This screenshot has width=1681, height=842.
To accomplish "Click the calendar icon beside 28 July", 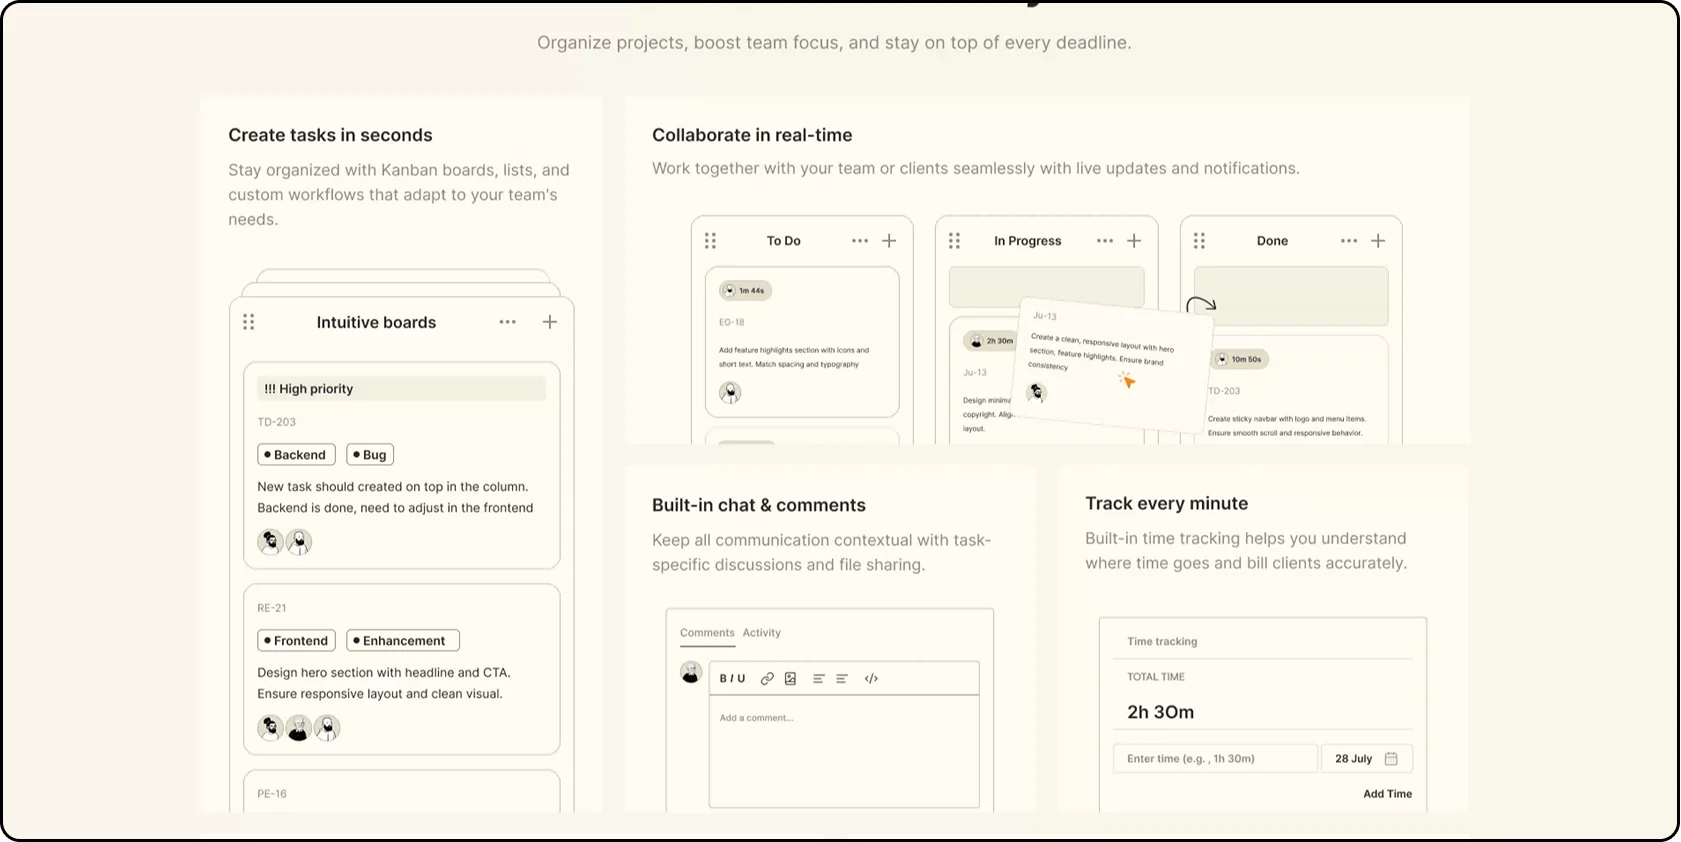I will 1390,759.
